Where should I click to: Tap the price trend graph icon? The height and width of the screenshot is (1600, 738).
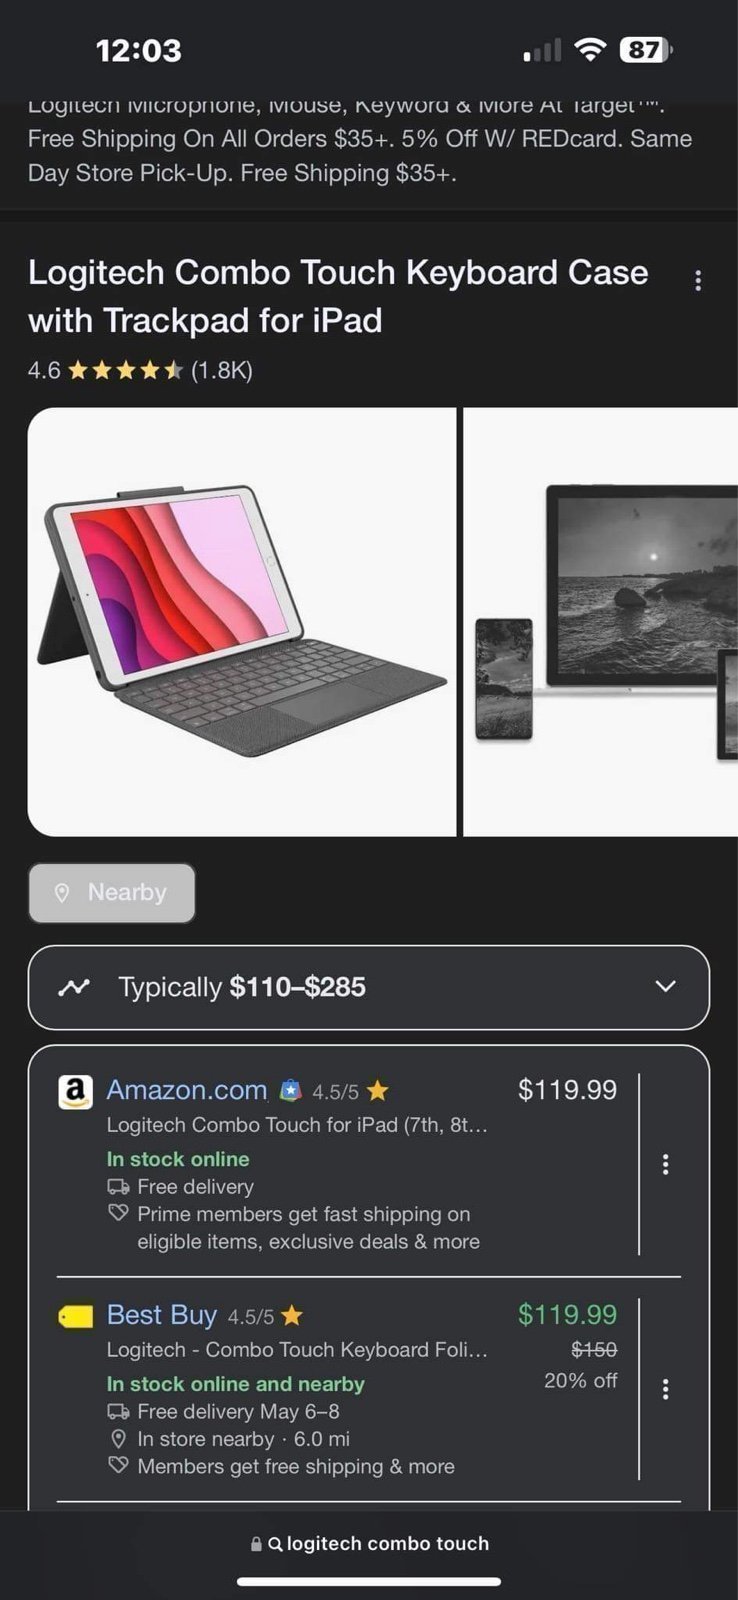[74, 988]
